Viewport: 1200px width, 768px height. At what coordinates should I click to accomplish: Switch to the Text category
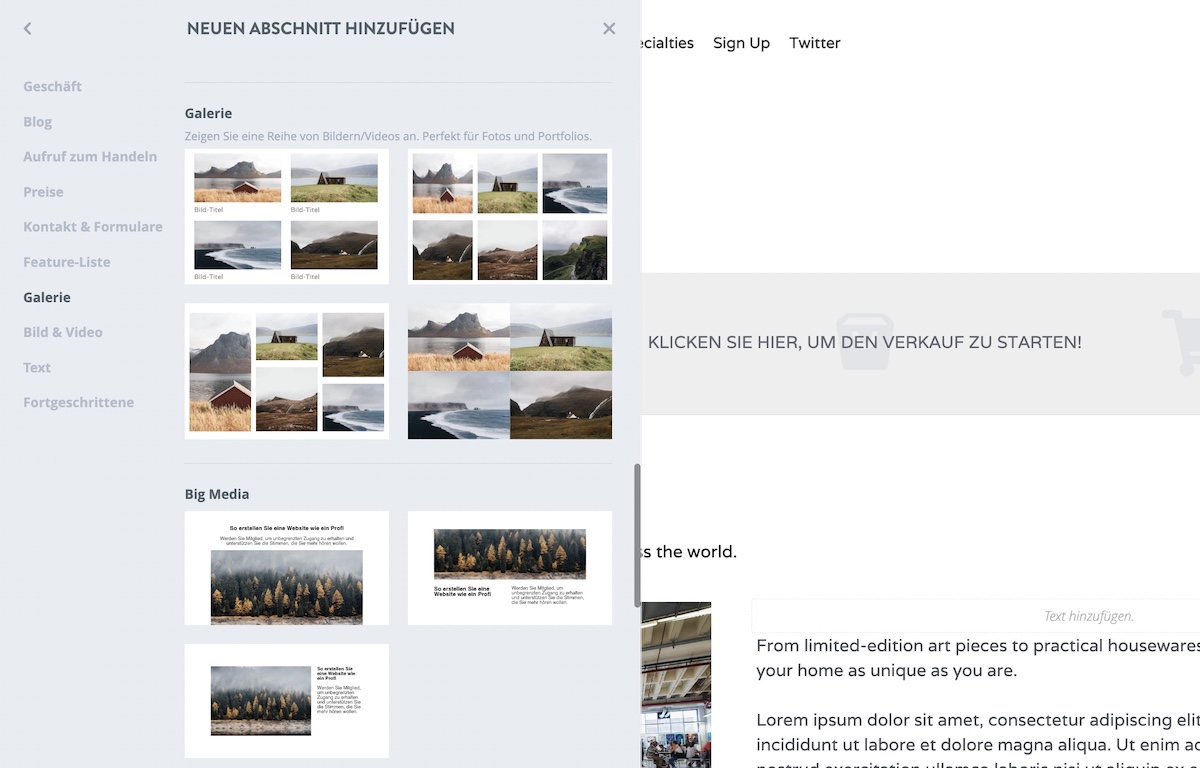click(37, 367)
